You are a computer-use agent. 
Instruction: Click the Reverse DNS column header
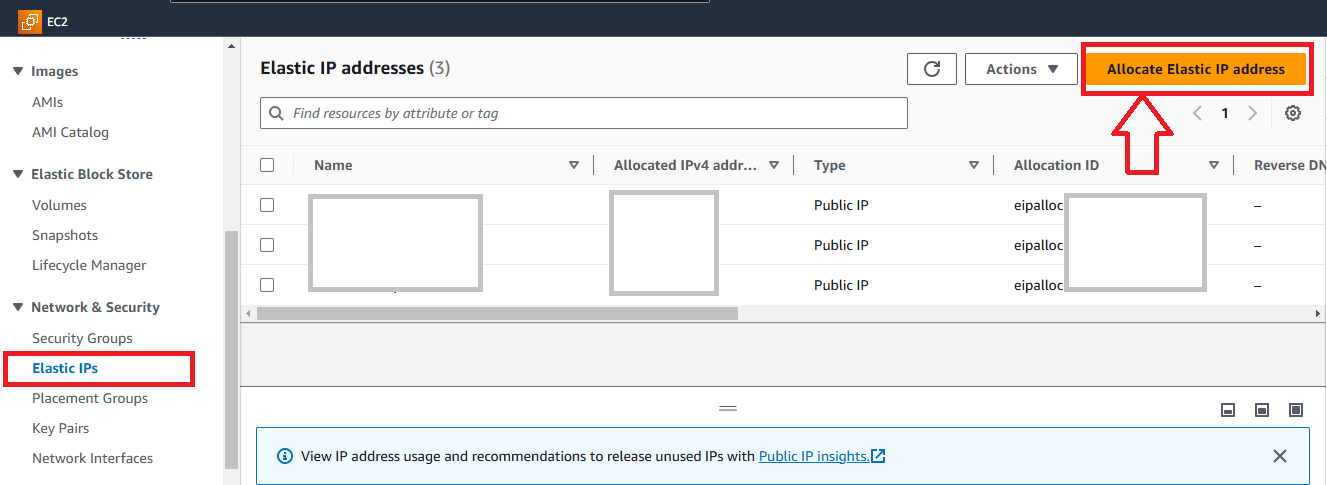1290,165
